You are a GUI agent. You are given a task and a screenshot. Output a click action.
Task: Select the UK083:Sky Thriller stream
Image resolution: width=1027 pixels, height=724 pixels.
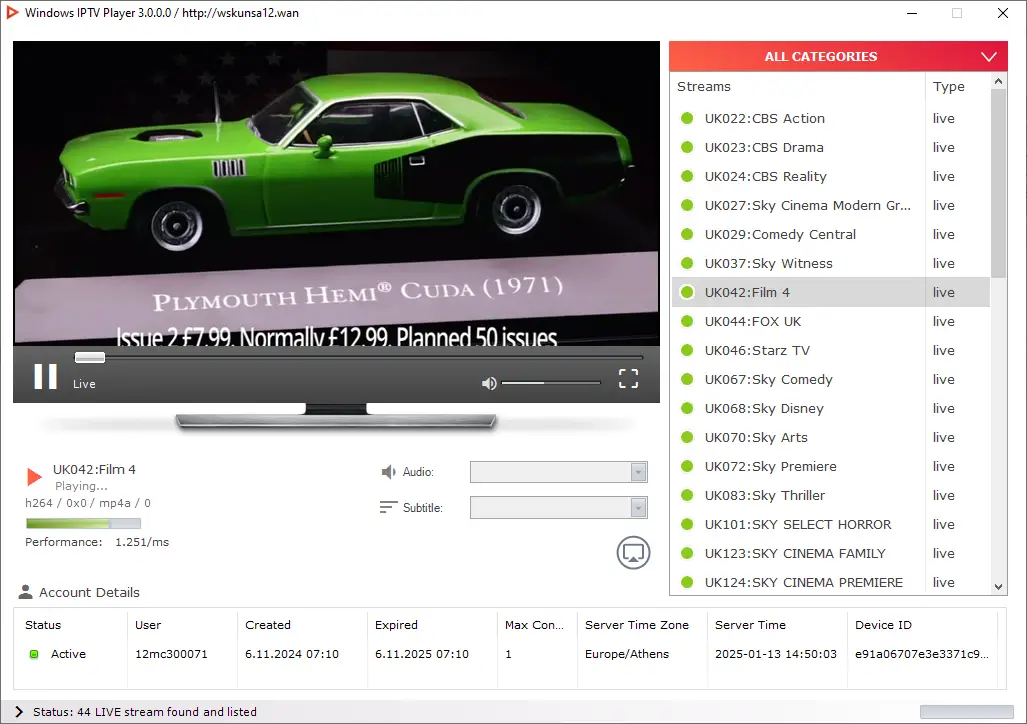click(x=831, y=495)
